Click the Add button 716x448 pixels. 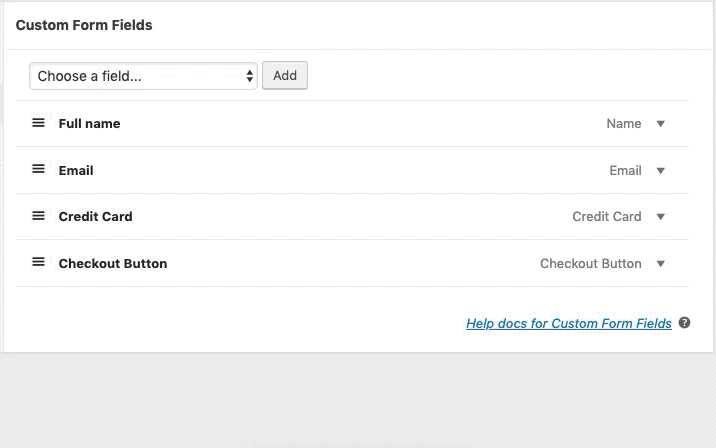285,75
